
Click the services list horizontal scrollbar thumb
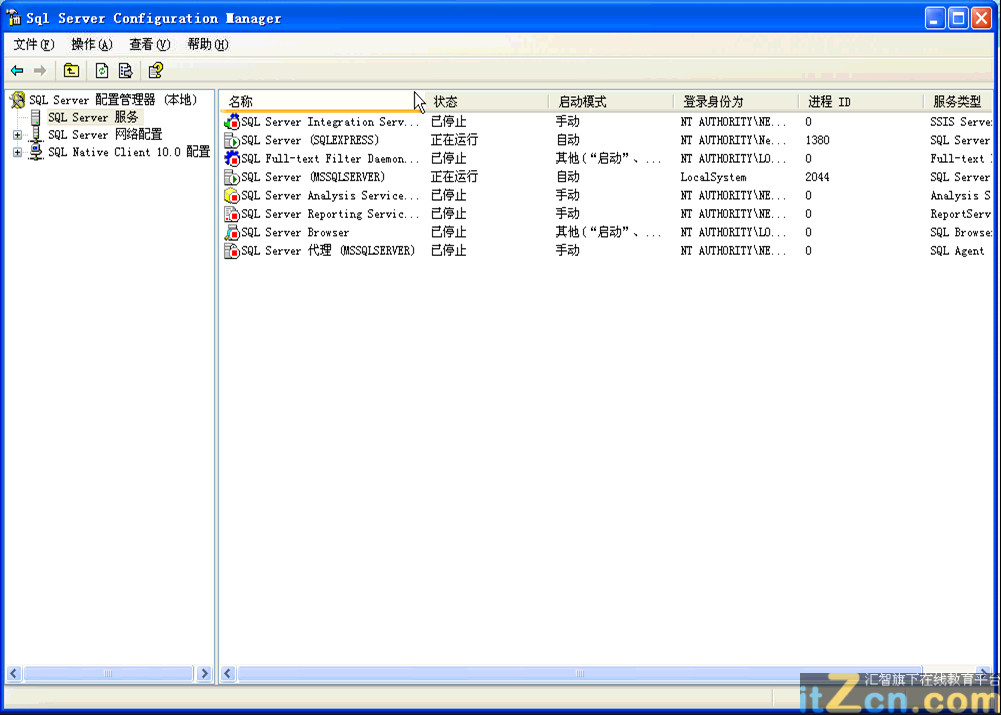point(580,674)
